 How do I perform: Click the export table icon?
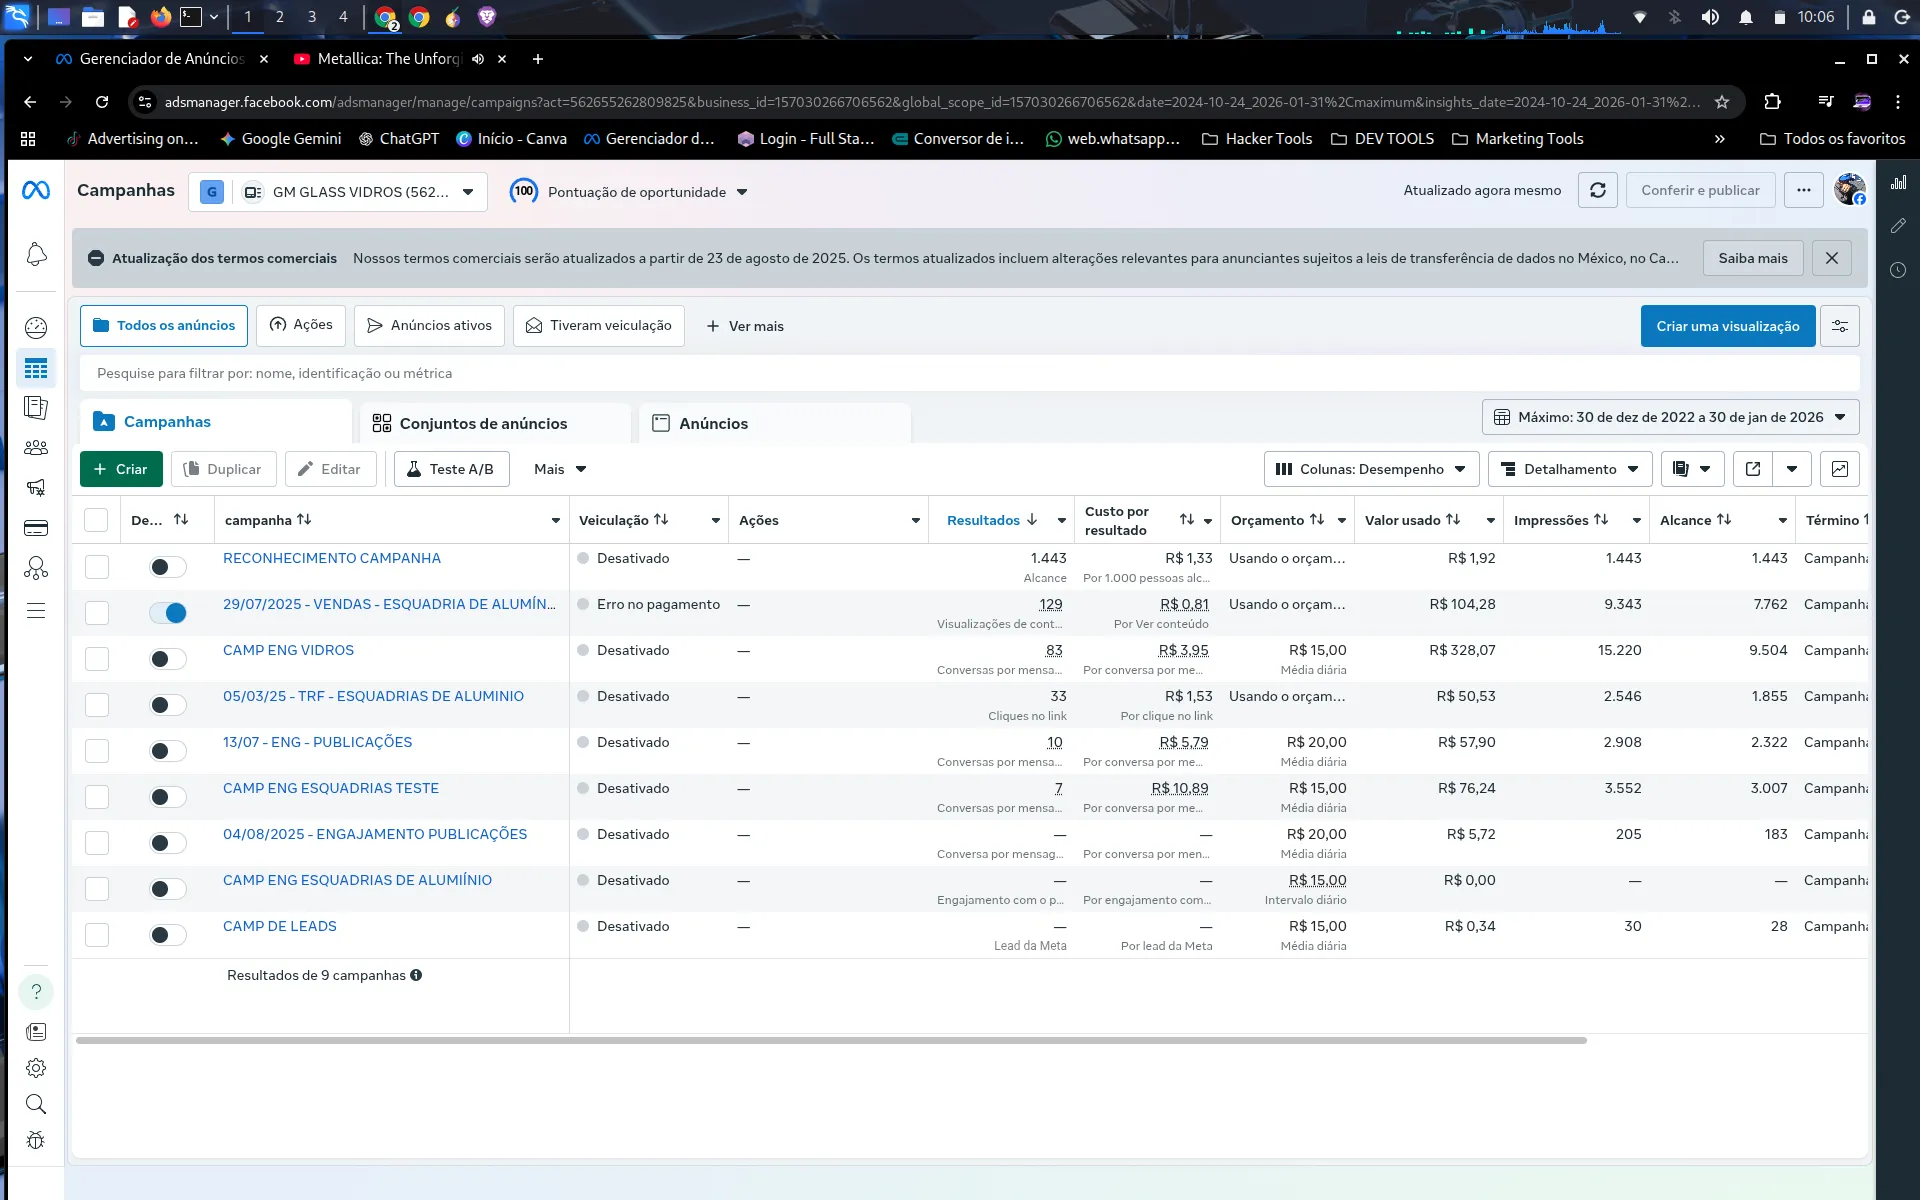pos(1753,469)
